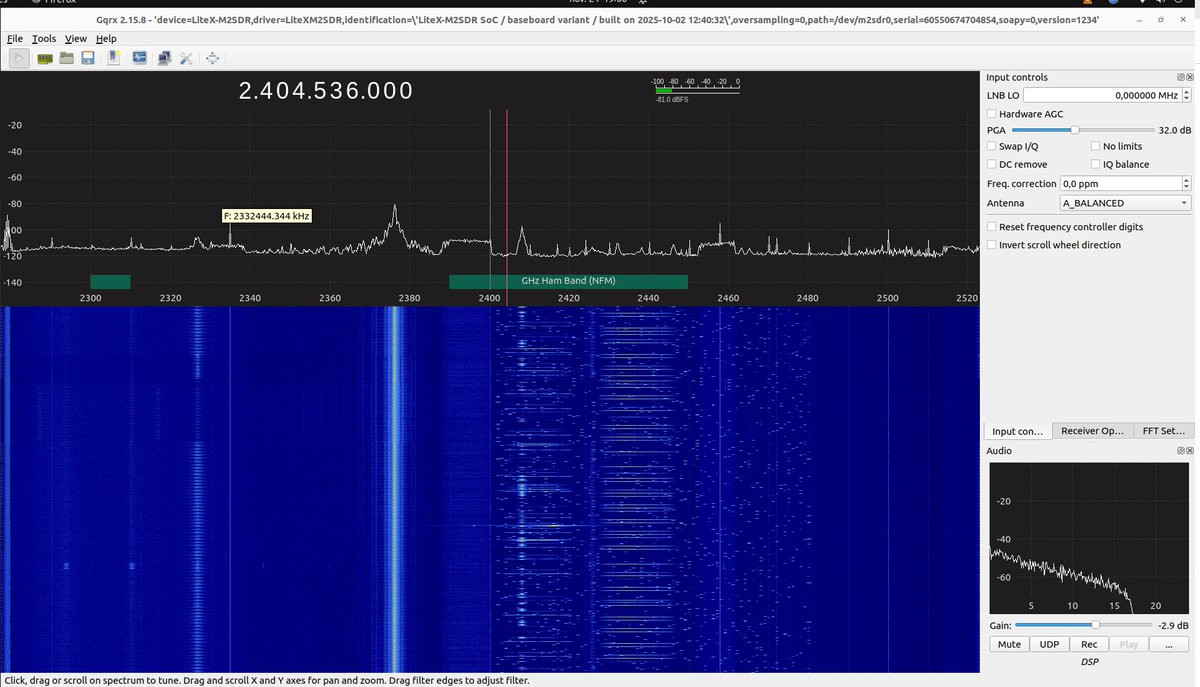Click the -2.9 dB gain value

point(1174,624)
